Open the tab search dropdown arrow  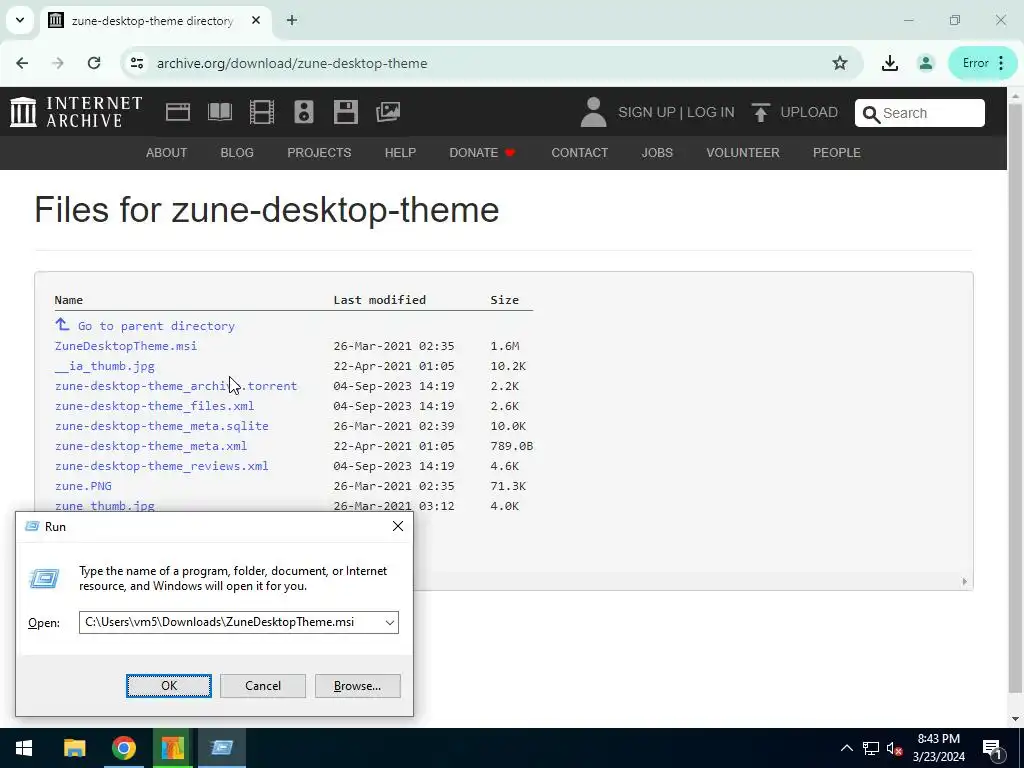click(x=20, y=20)
